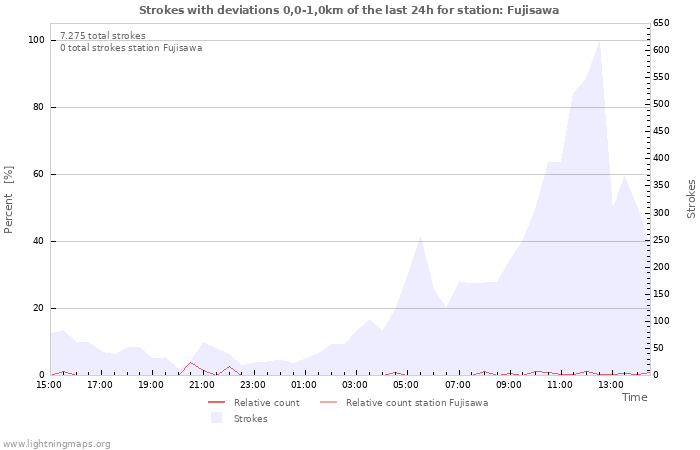Toggle the 'Relative count' legend entry

click(x=266, y=403)
